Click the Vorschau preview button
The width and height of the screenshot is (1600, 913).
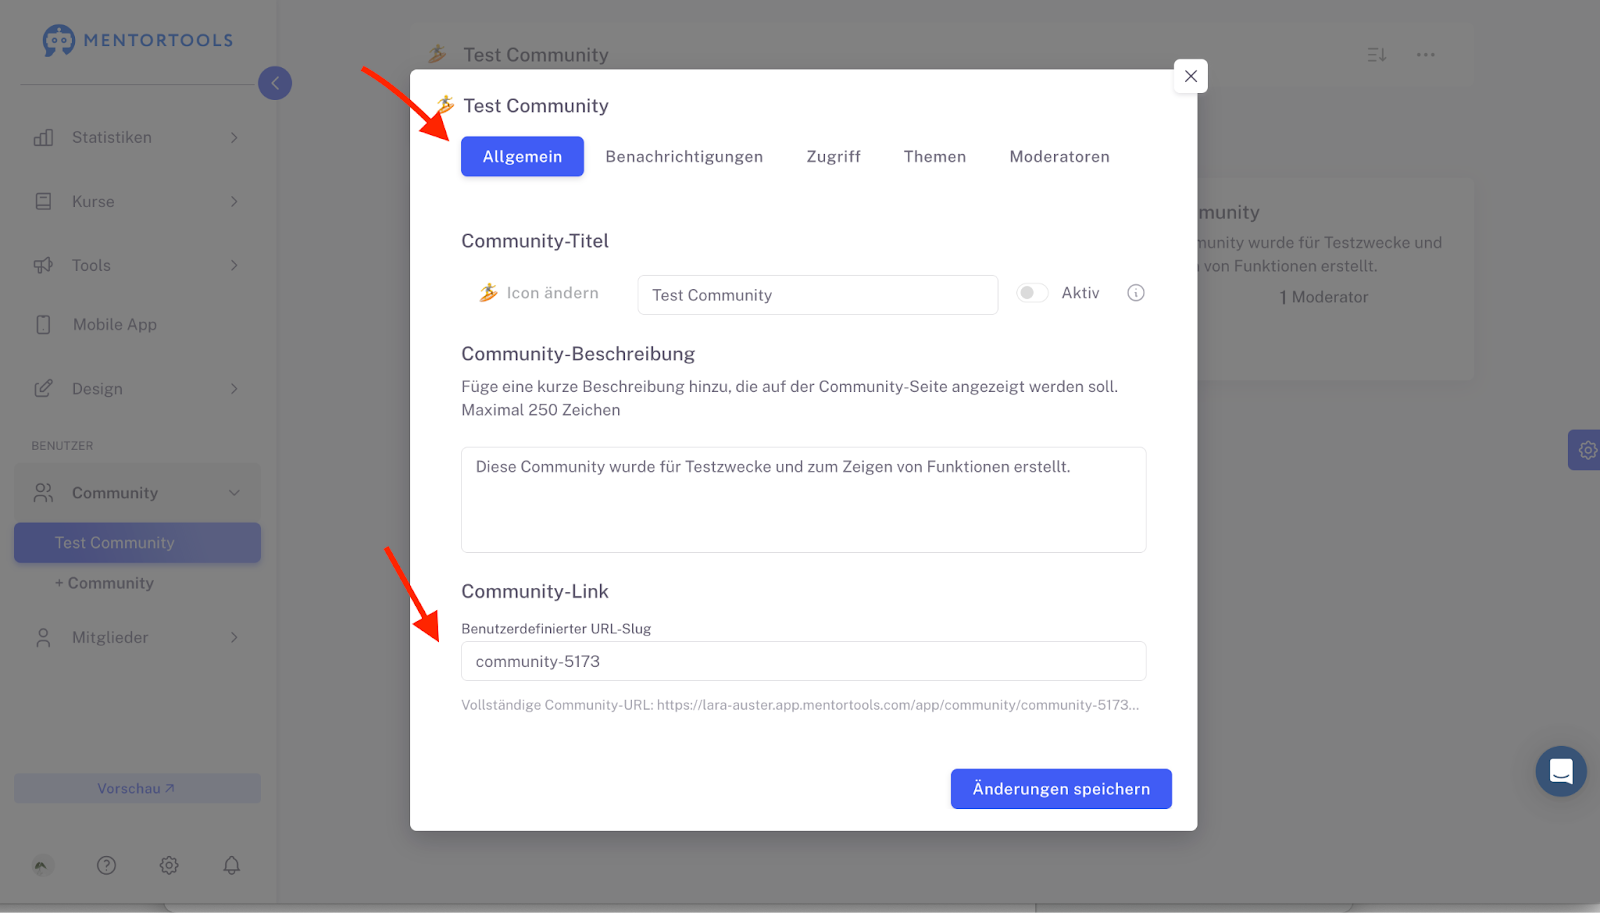pyautogui.click(x=137, y=789)
